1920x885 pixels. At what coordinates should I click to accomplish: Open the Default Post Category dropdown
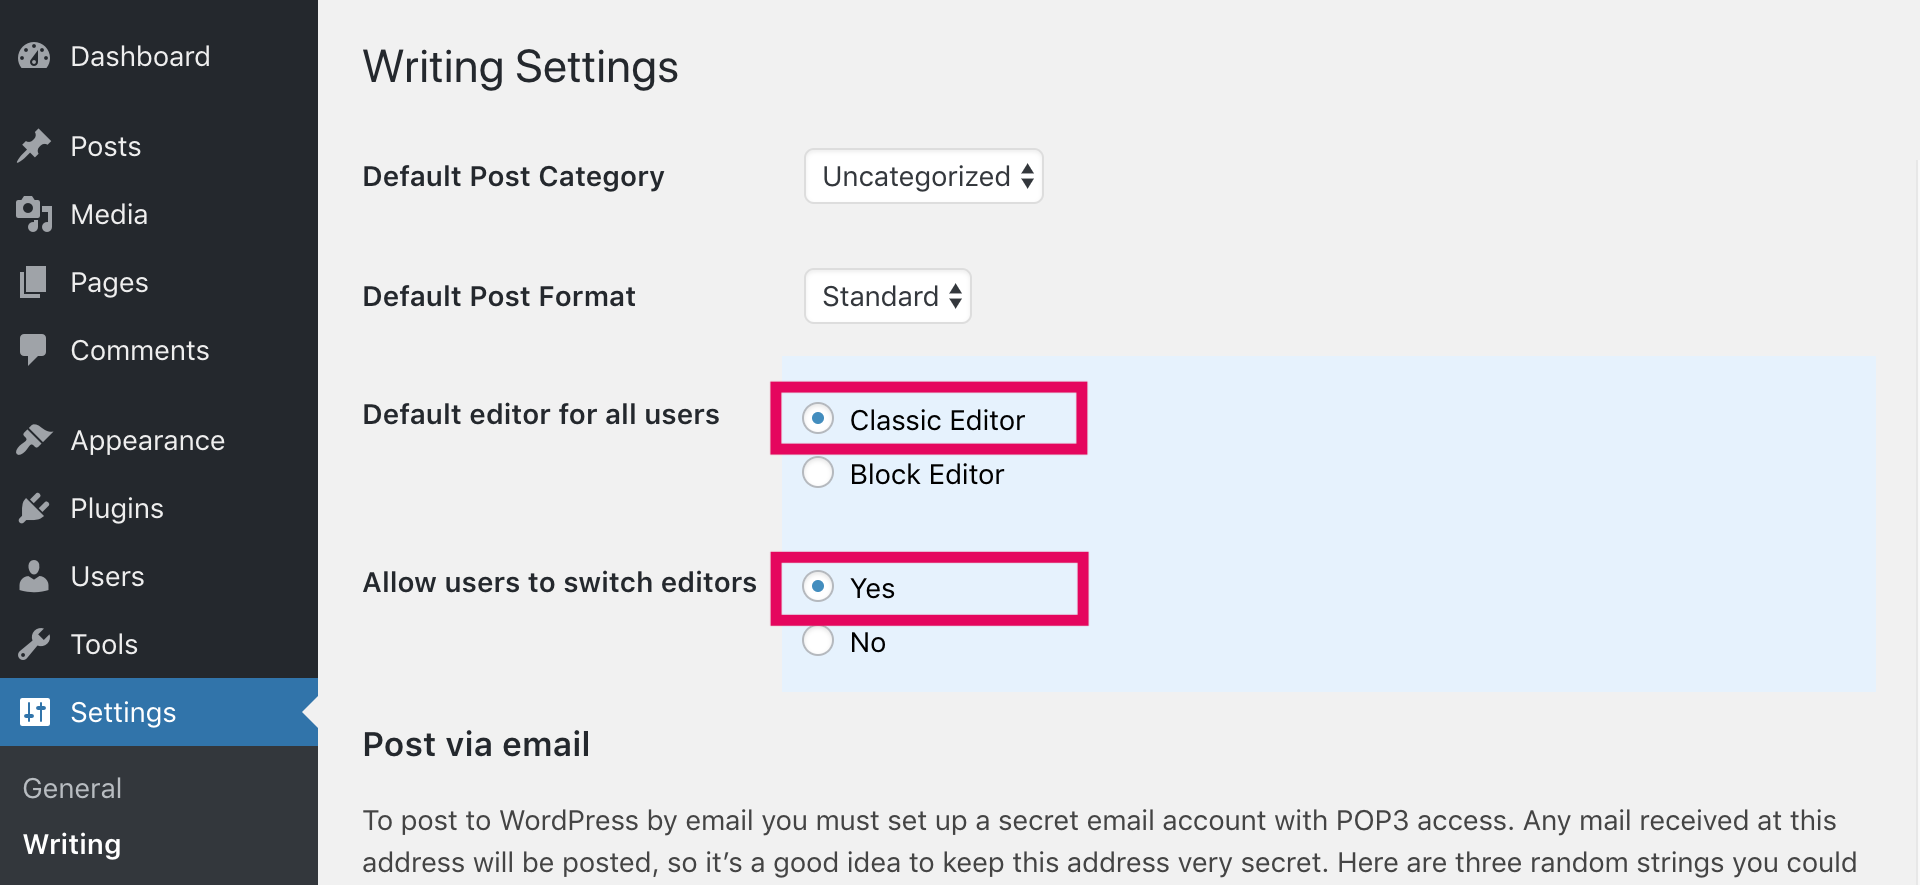[924, 176]
